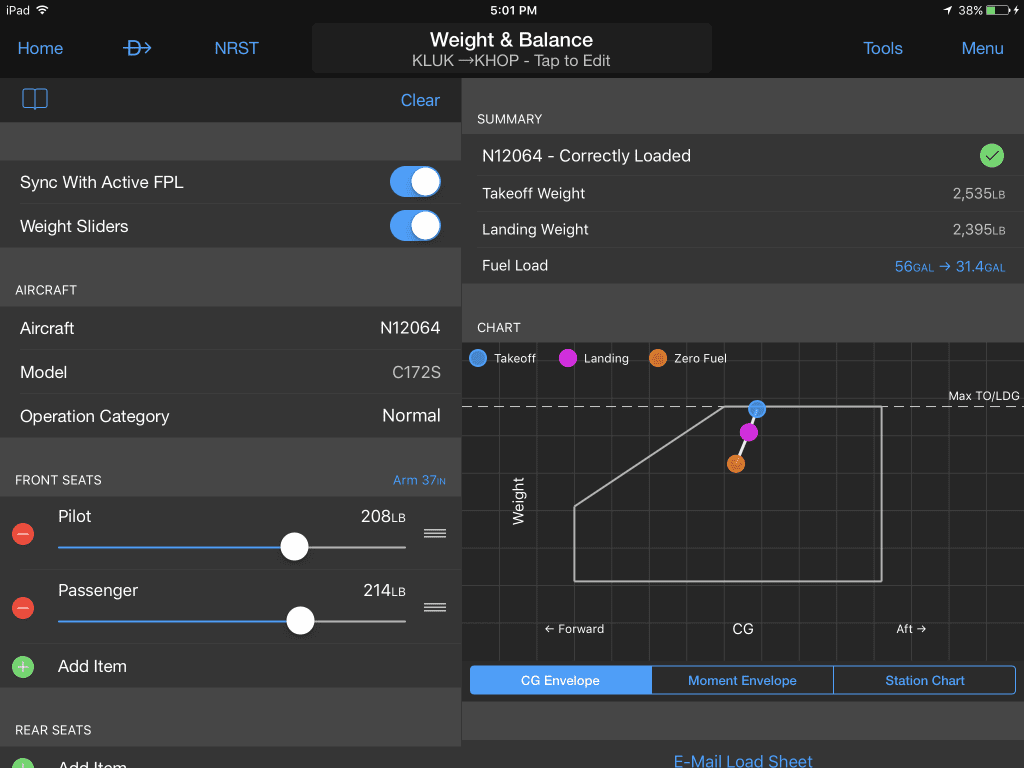
Task: Remove the Passenger entry with red minus
Action: pyautogui.click(x=22, y=607)
